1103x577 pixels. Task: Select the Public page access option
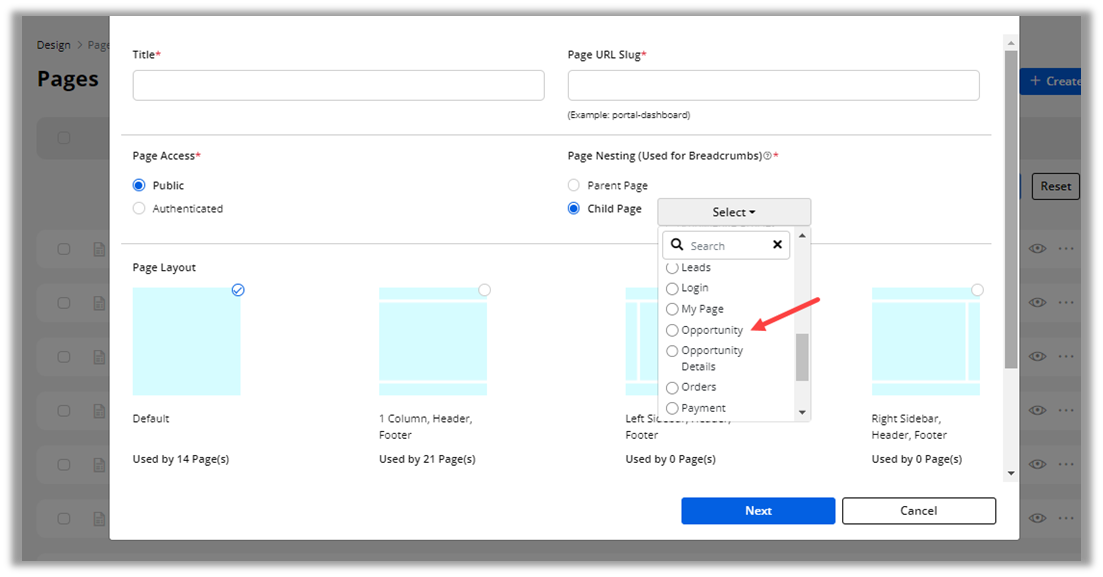[139, 186]
